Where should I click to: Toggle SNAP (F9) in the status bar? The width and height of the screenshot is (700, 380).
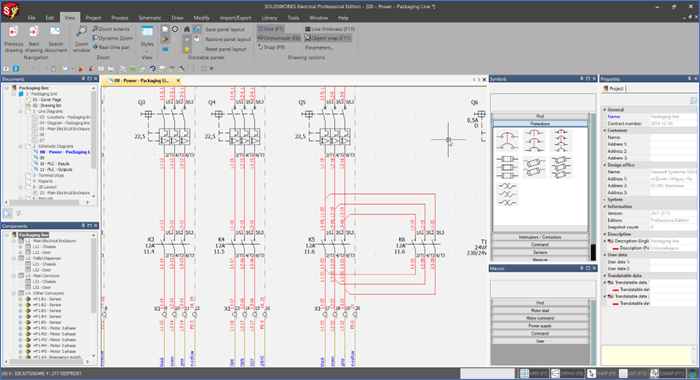[x=602, y=373]
